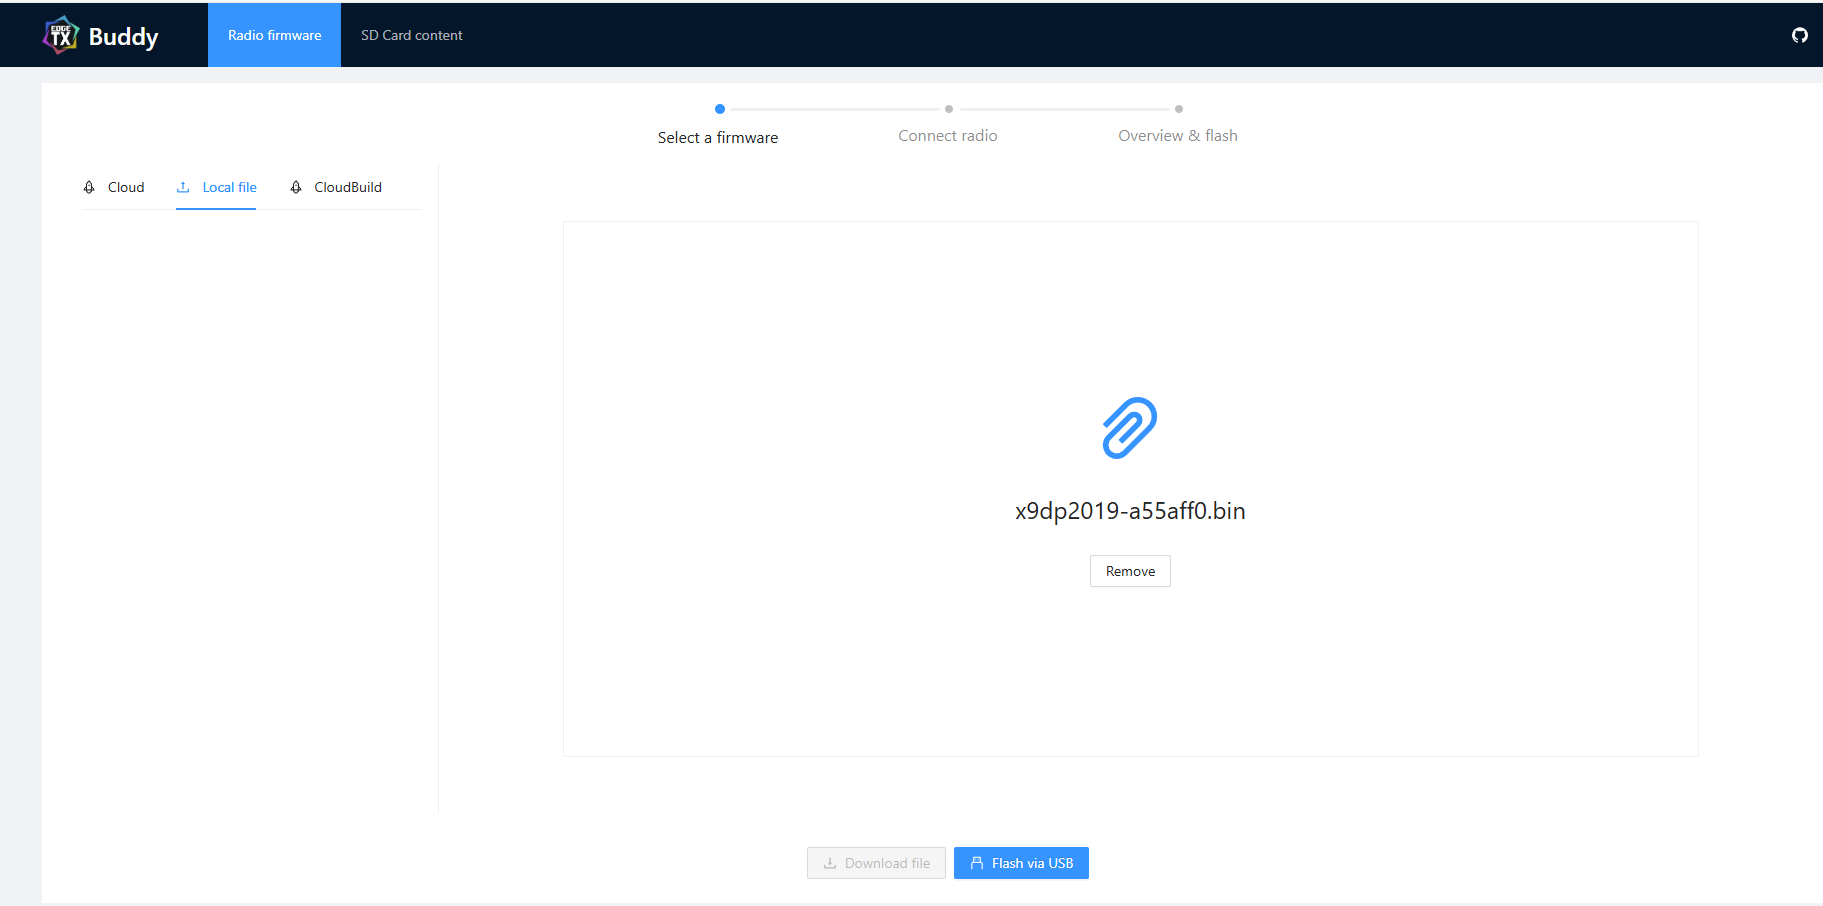Click the disabled Download file button
1823x906 pixels.
click(876, 862)
